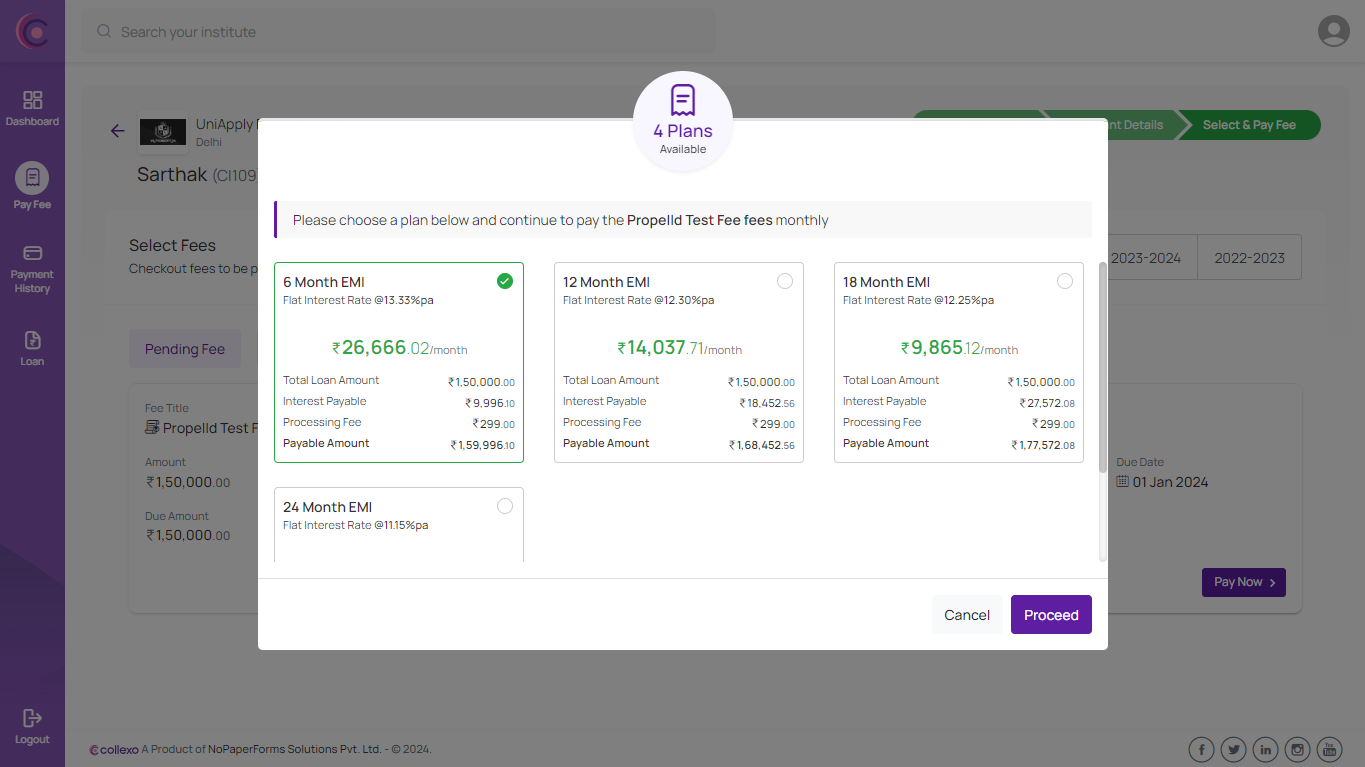
Task: Choose the 24 Month EMI radio option
Action: [505, 506]
